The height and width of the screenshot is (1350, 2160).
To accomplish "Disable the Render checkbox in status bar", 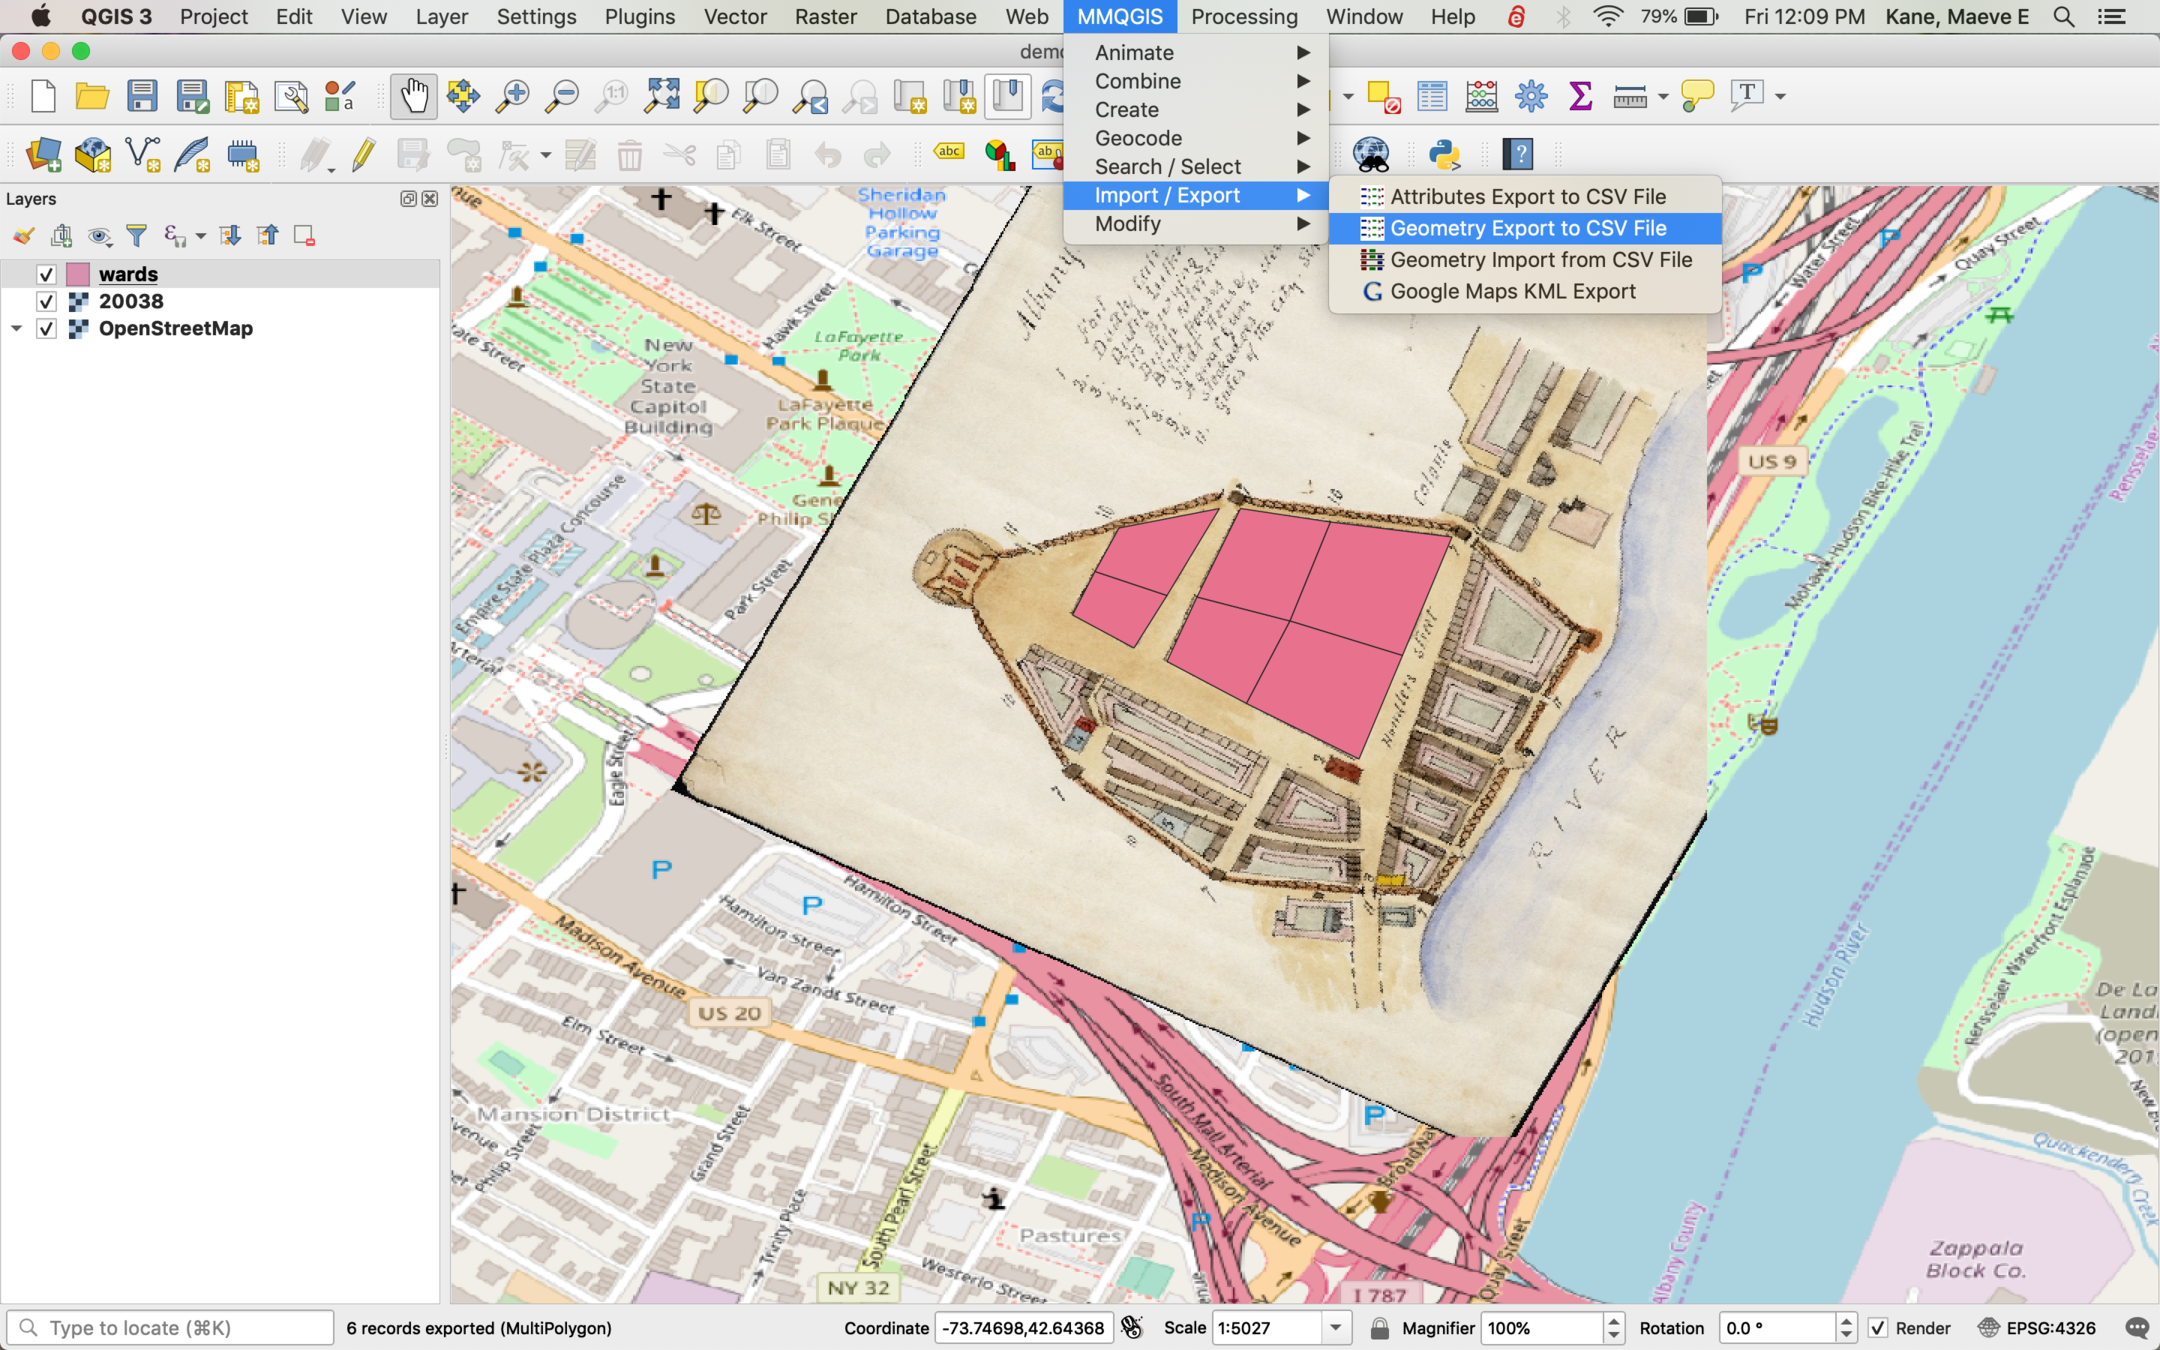I will 1877,1328.
